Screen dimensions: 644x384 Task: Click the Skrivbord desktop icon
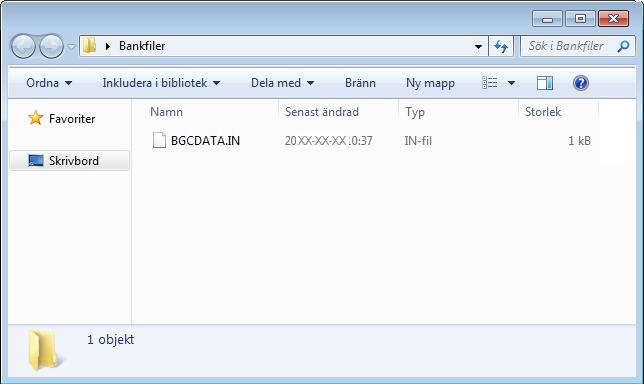pos(36,161)
